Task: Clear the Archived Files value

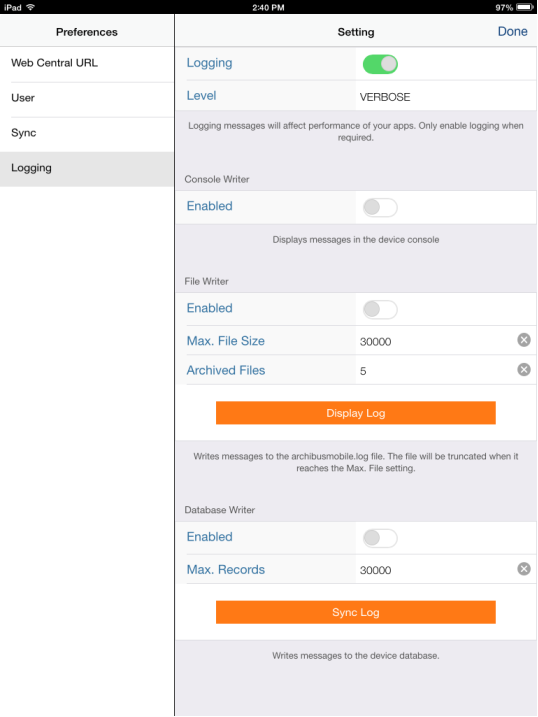Action: click(524, 369)
